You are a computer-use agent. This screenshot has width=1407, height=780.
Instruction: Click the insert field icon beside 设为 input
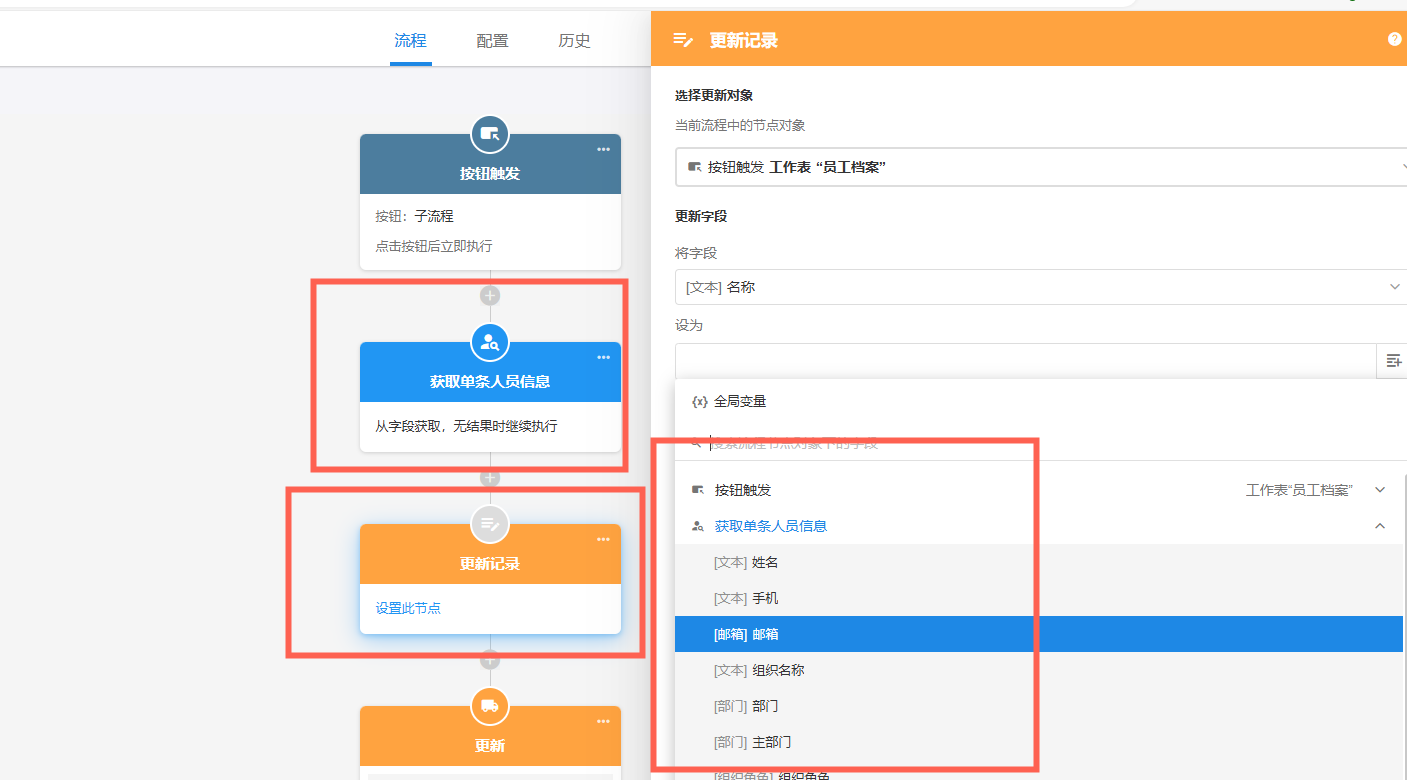coord(1393,361)
